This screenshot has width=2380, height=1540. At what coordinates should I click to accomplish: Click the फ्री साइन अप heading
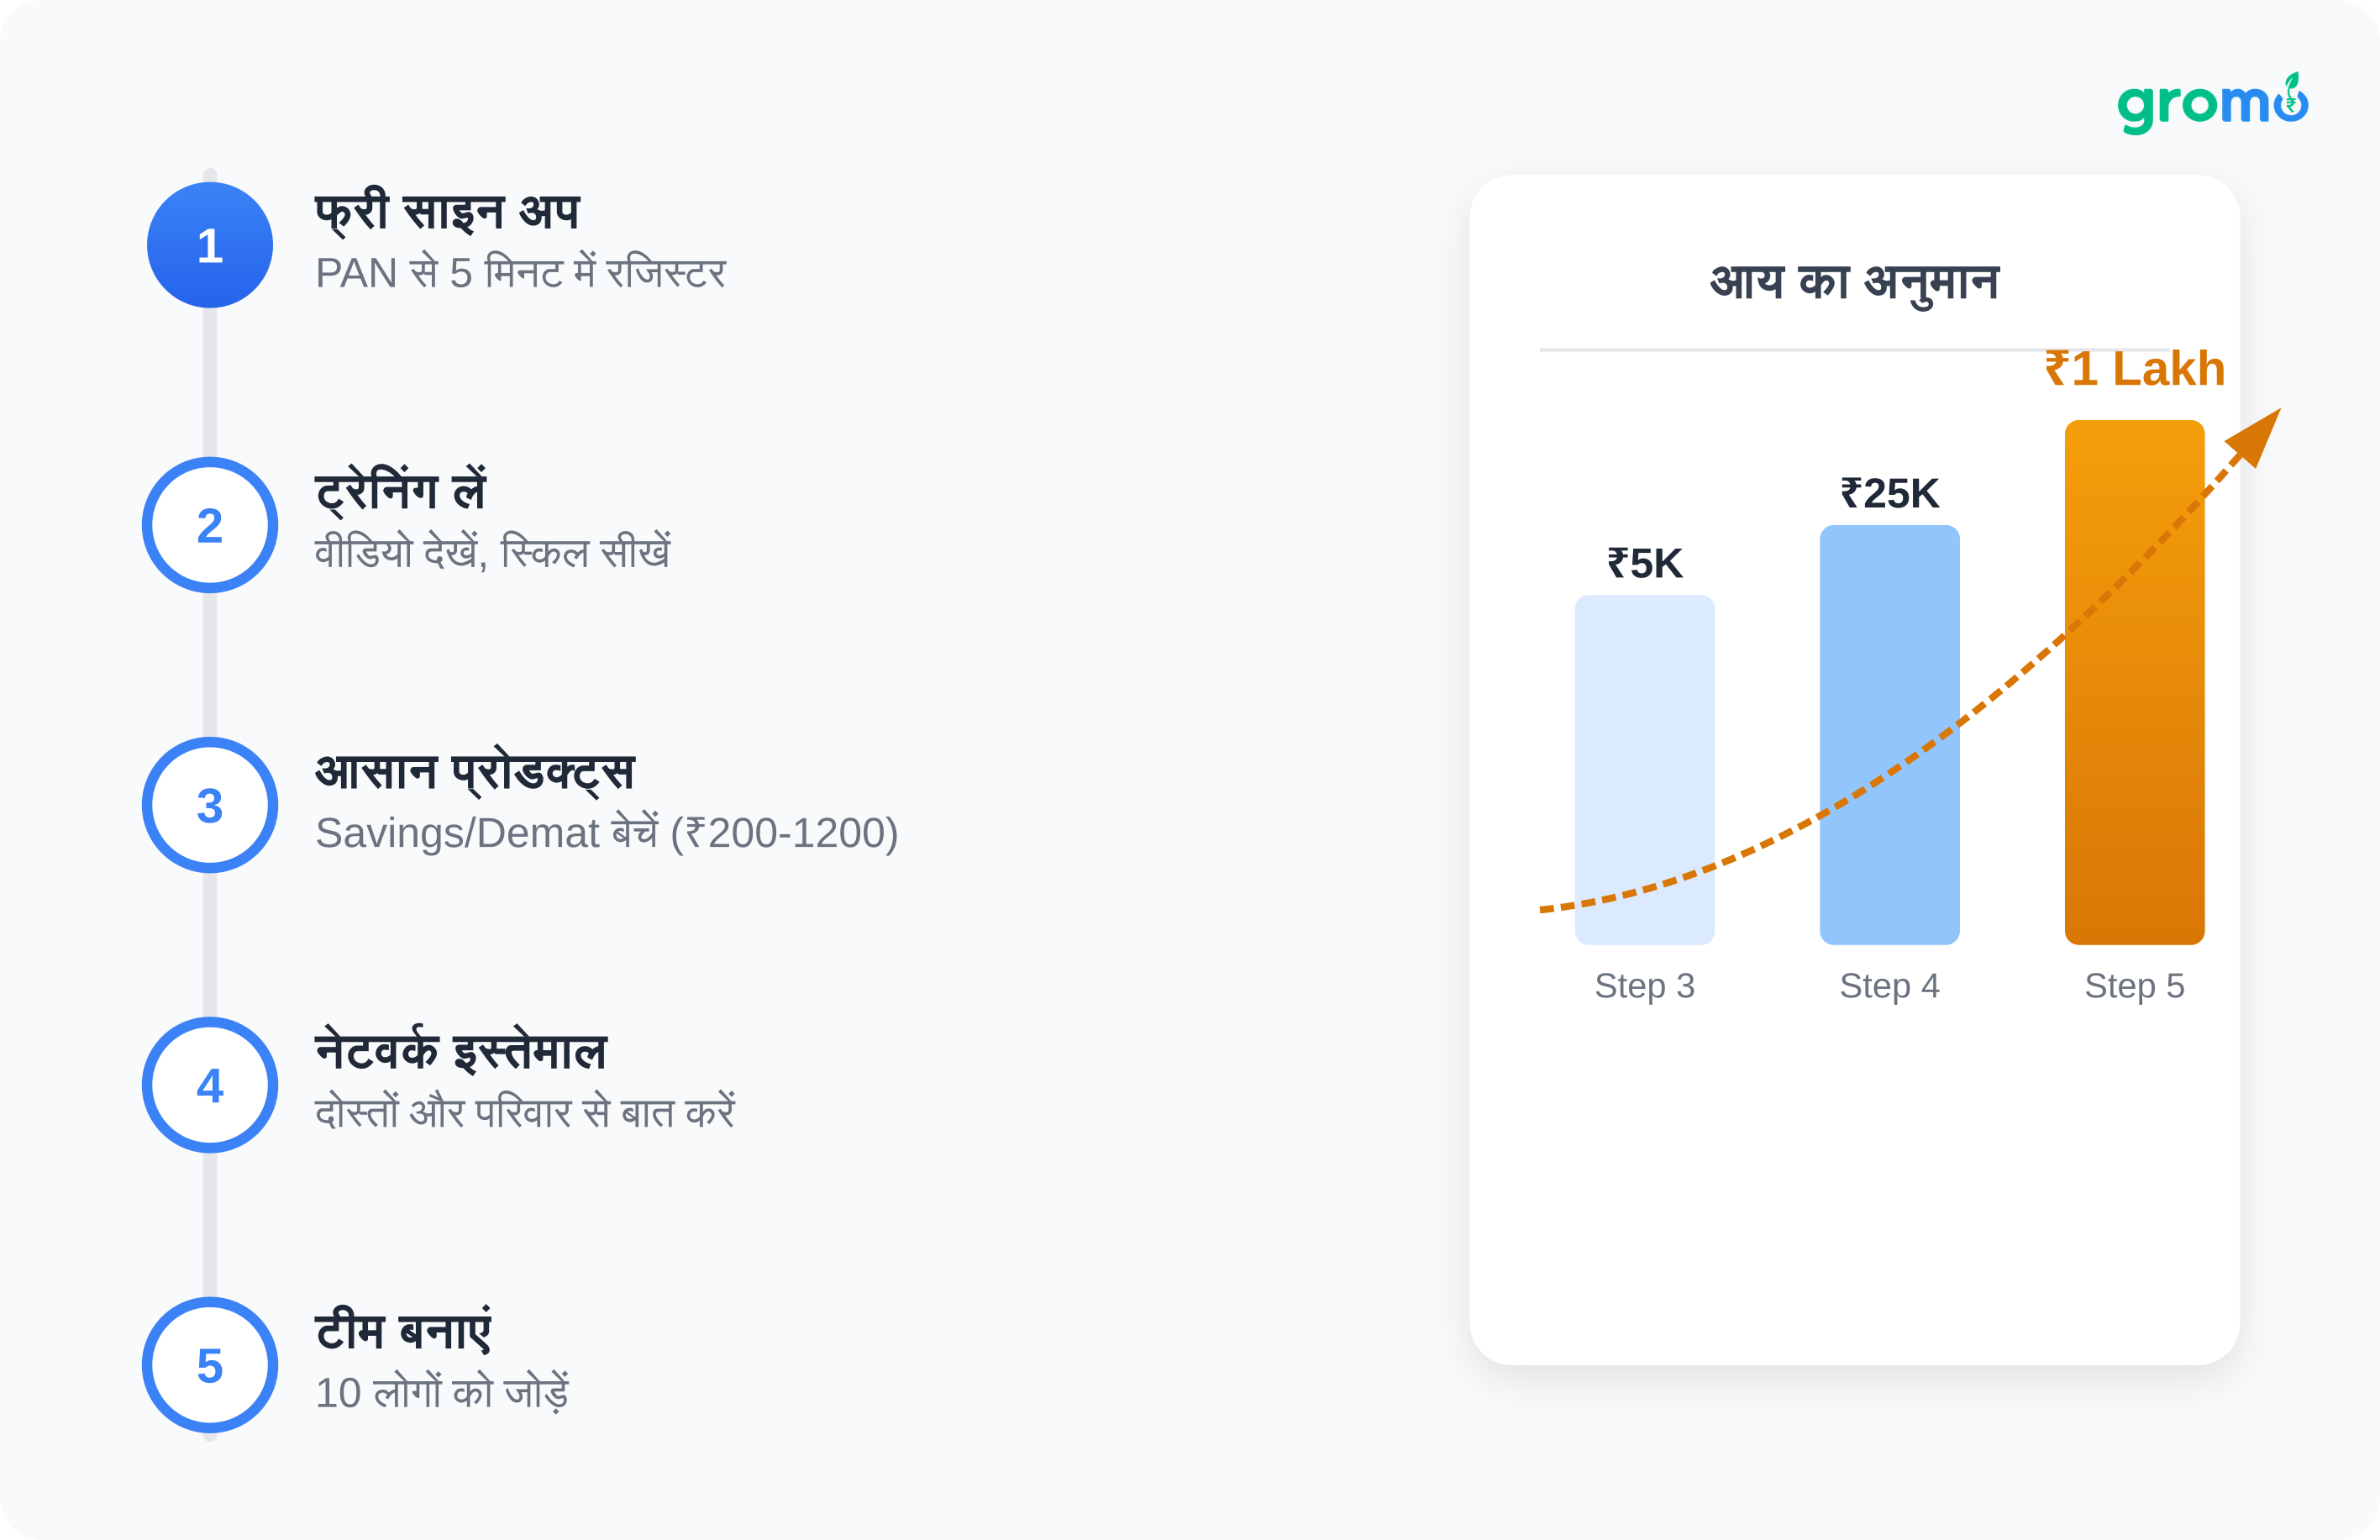pyautogui.click(x=447, y=212)
